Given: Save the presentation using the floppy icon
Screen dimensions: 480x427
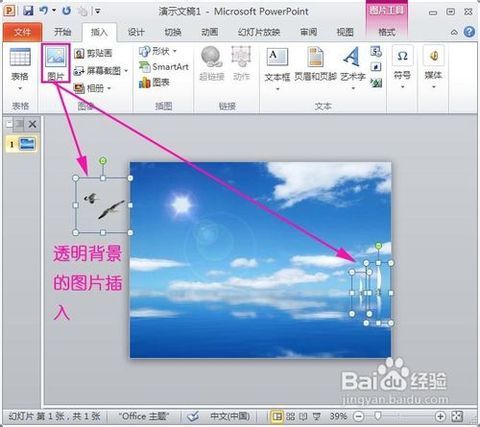Looking at the screenshot, I should tap(28, 11).
